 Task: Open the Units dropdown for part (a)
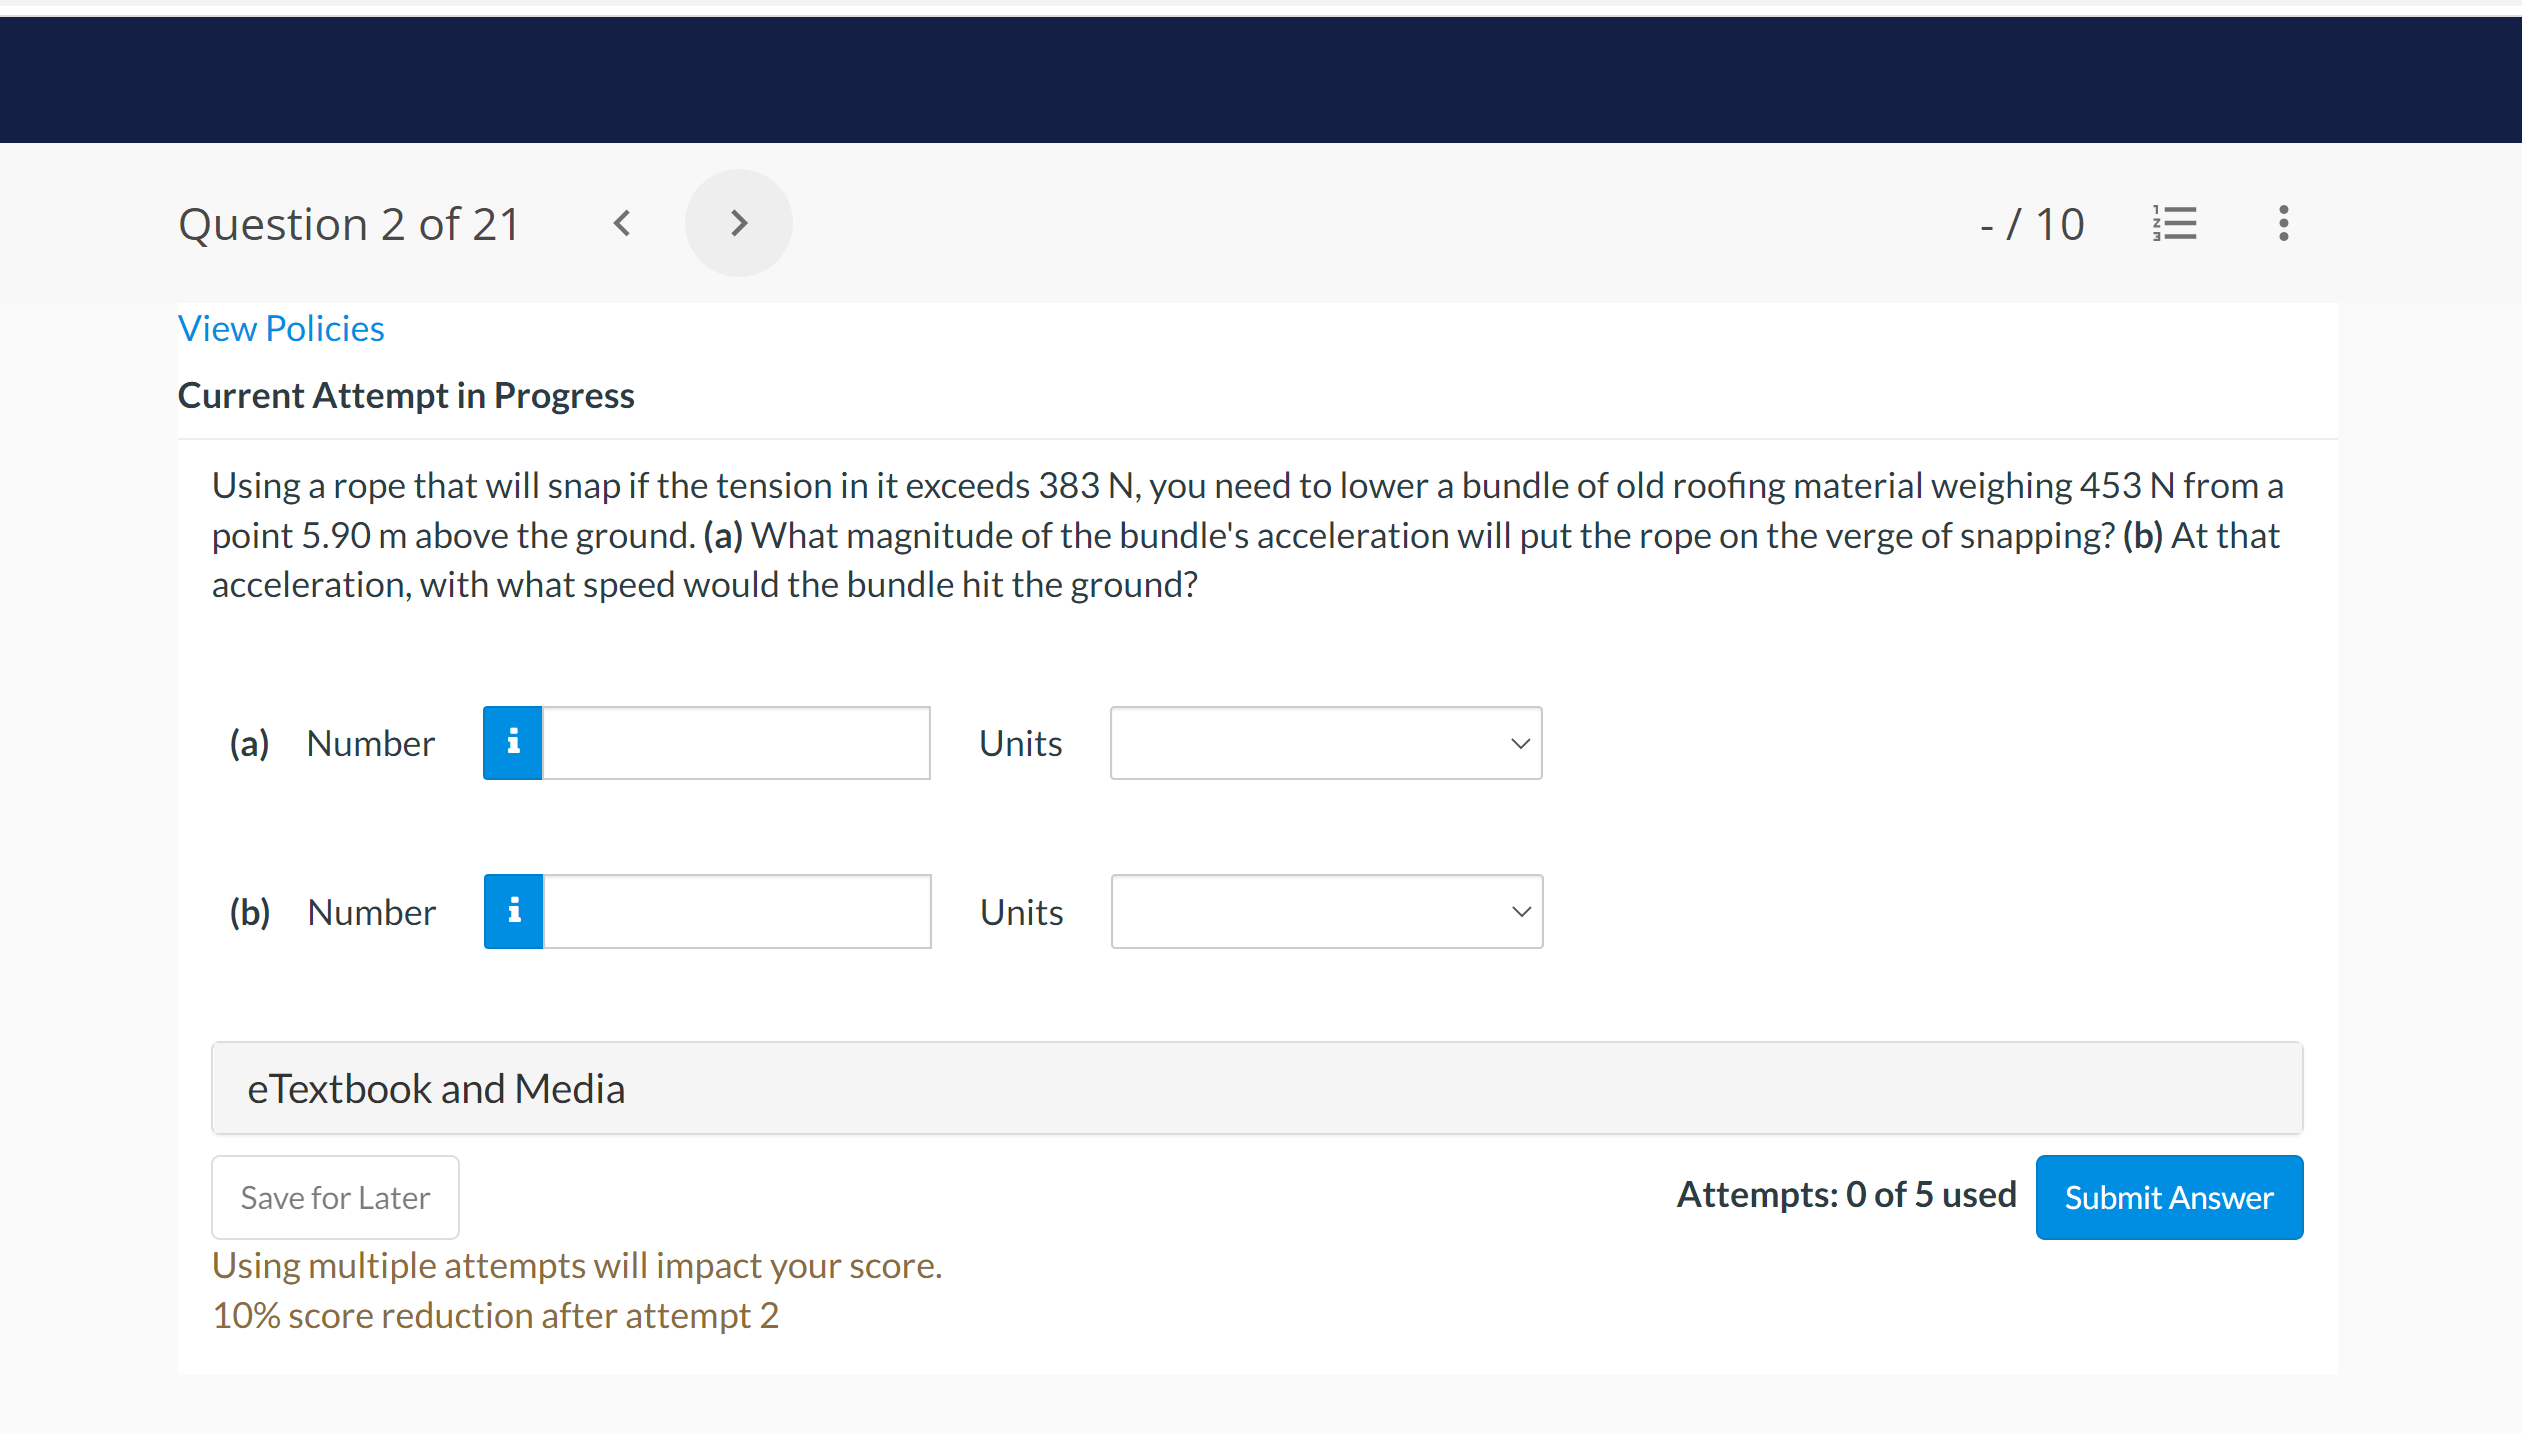(x=1325, y=742)
